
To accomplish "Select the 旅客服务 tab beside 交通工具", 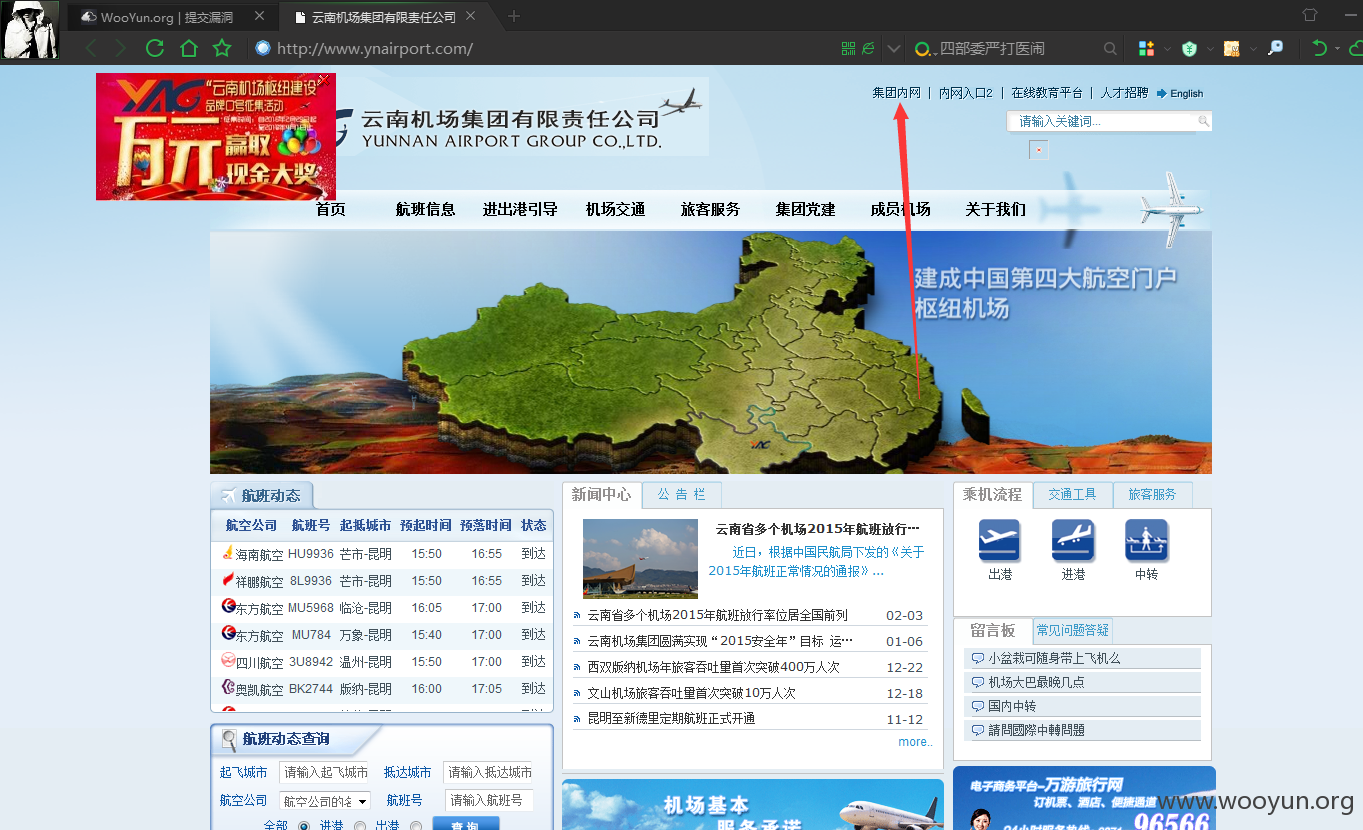I will (1152, 494).
